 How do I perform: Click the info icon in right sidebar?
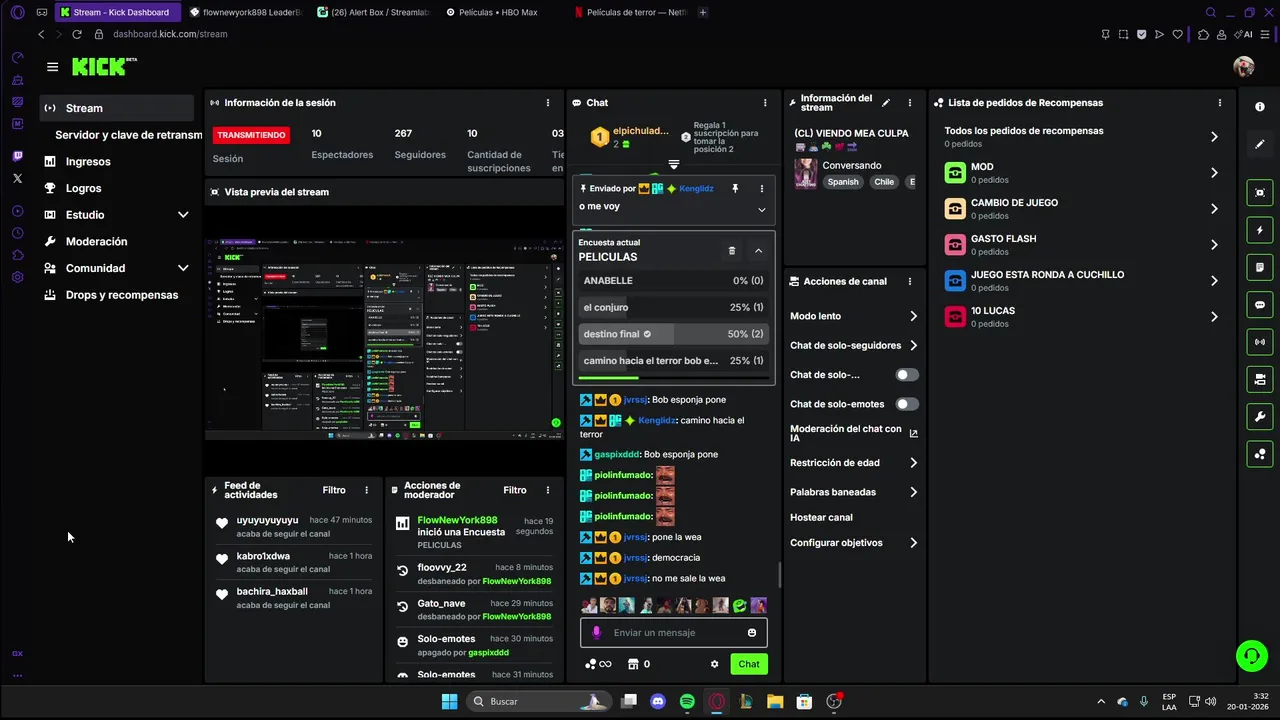point(1260,107)
